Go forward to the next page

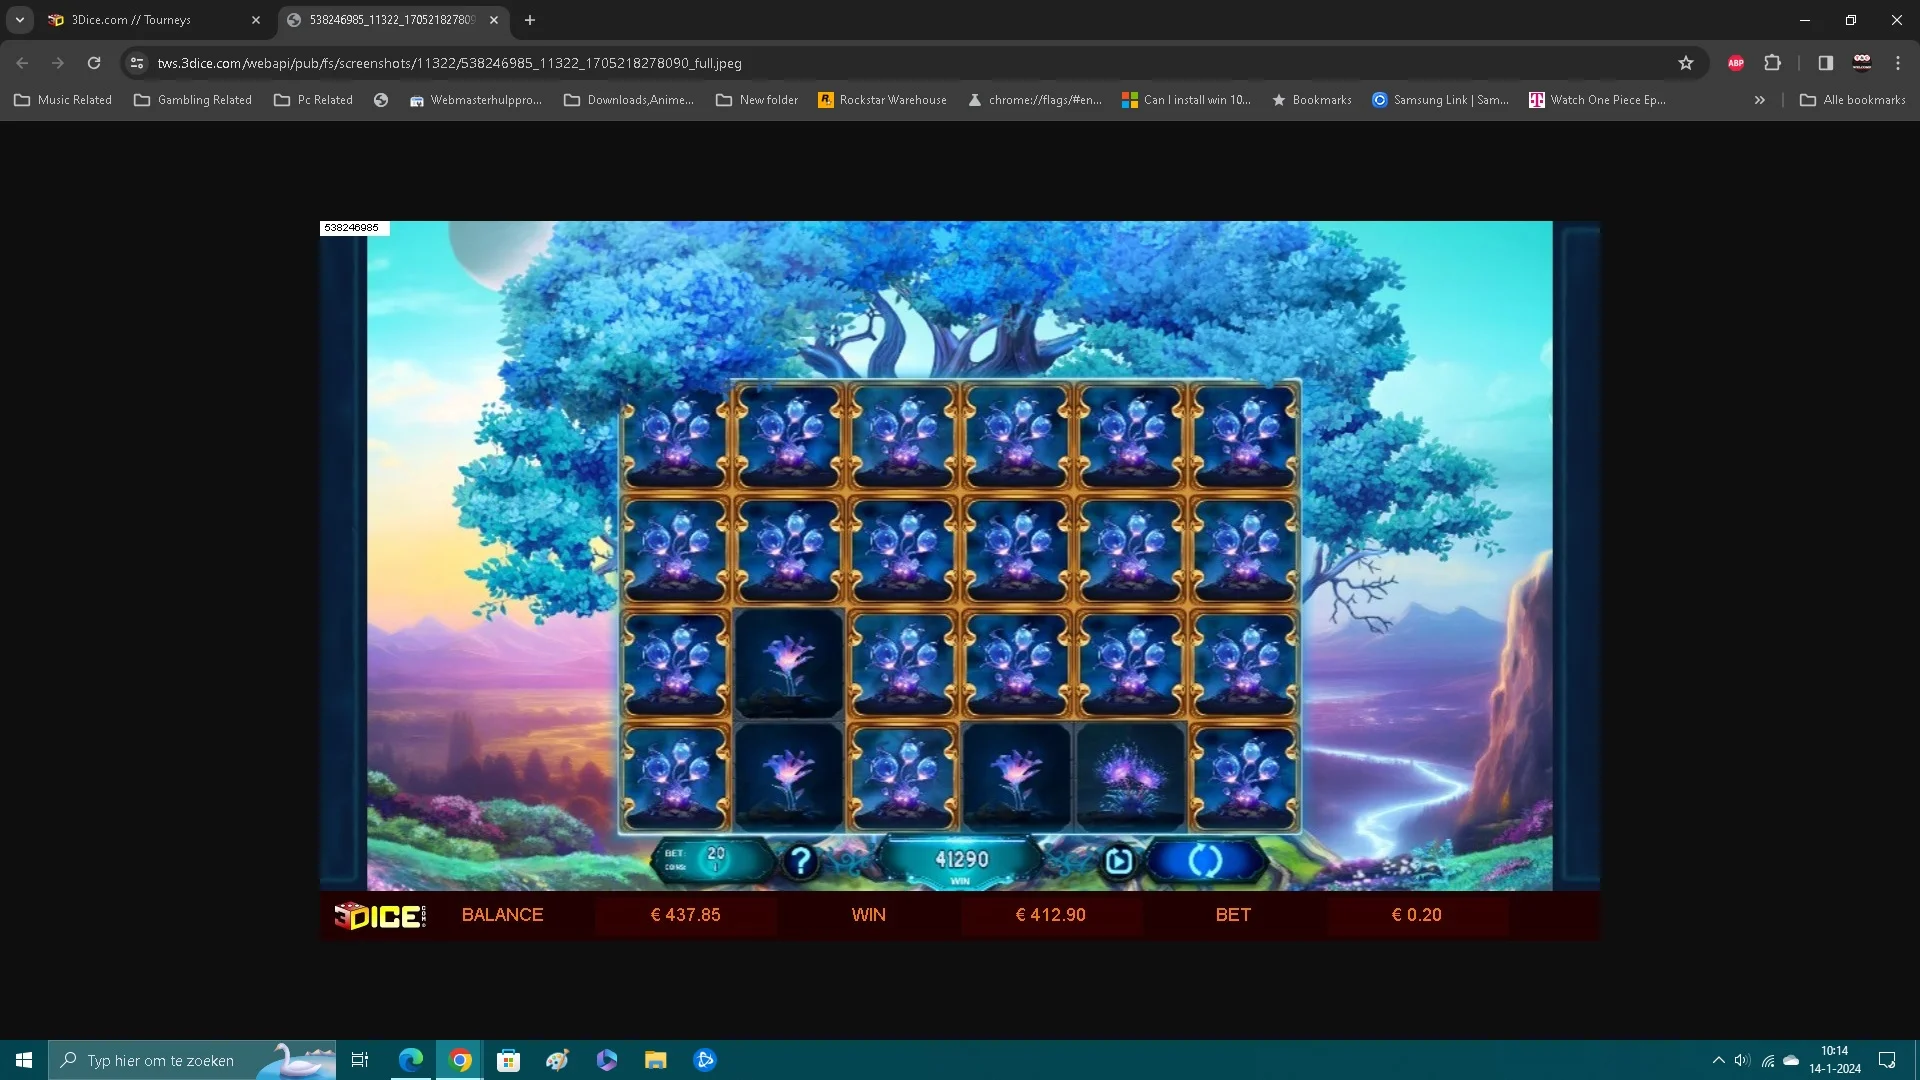coord(58,63)
